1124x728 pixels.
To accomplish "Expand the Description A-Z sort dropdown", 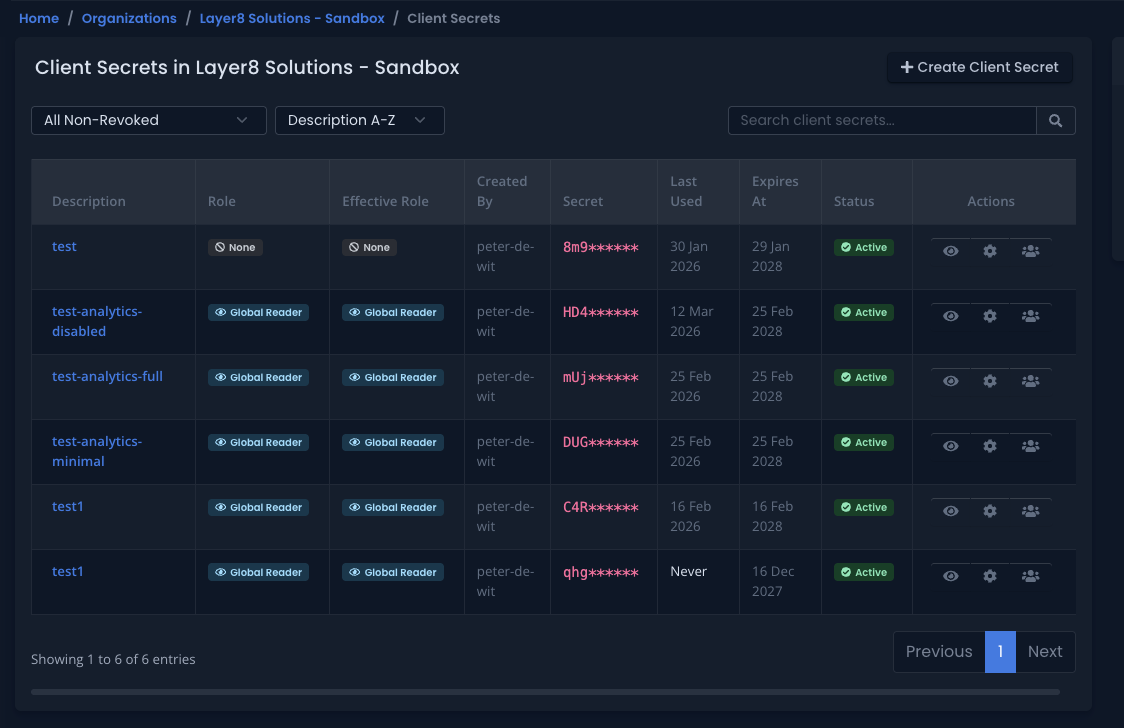I will (360, 120).
